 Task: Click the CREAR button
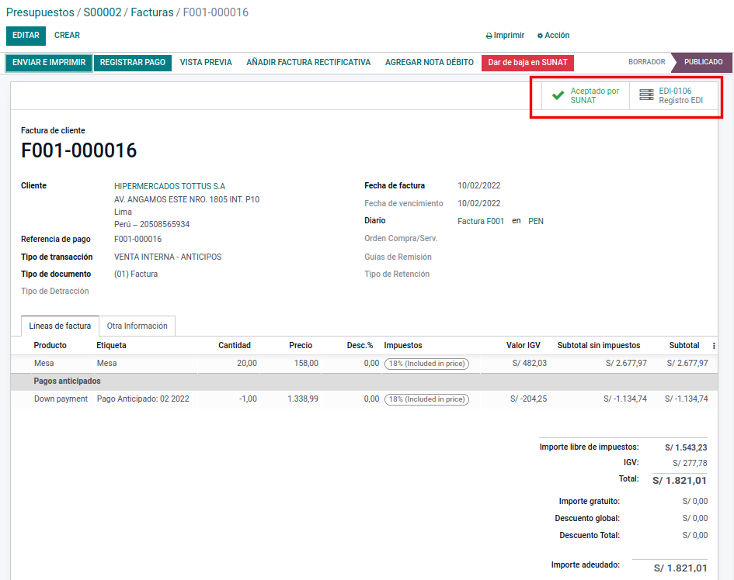(x=67, y=35)
